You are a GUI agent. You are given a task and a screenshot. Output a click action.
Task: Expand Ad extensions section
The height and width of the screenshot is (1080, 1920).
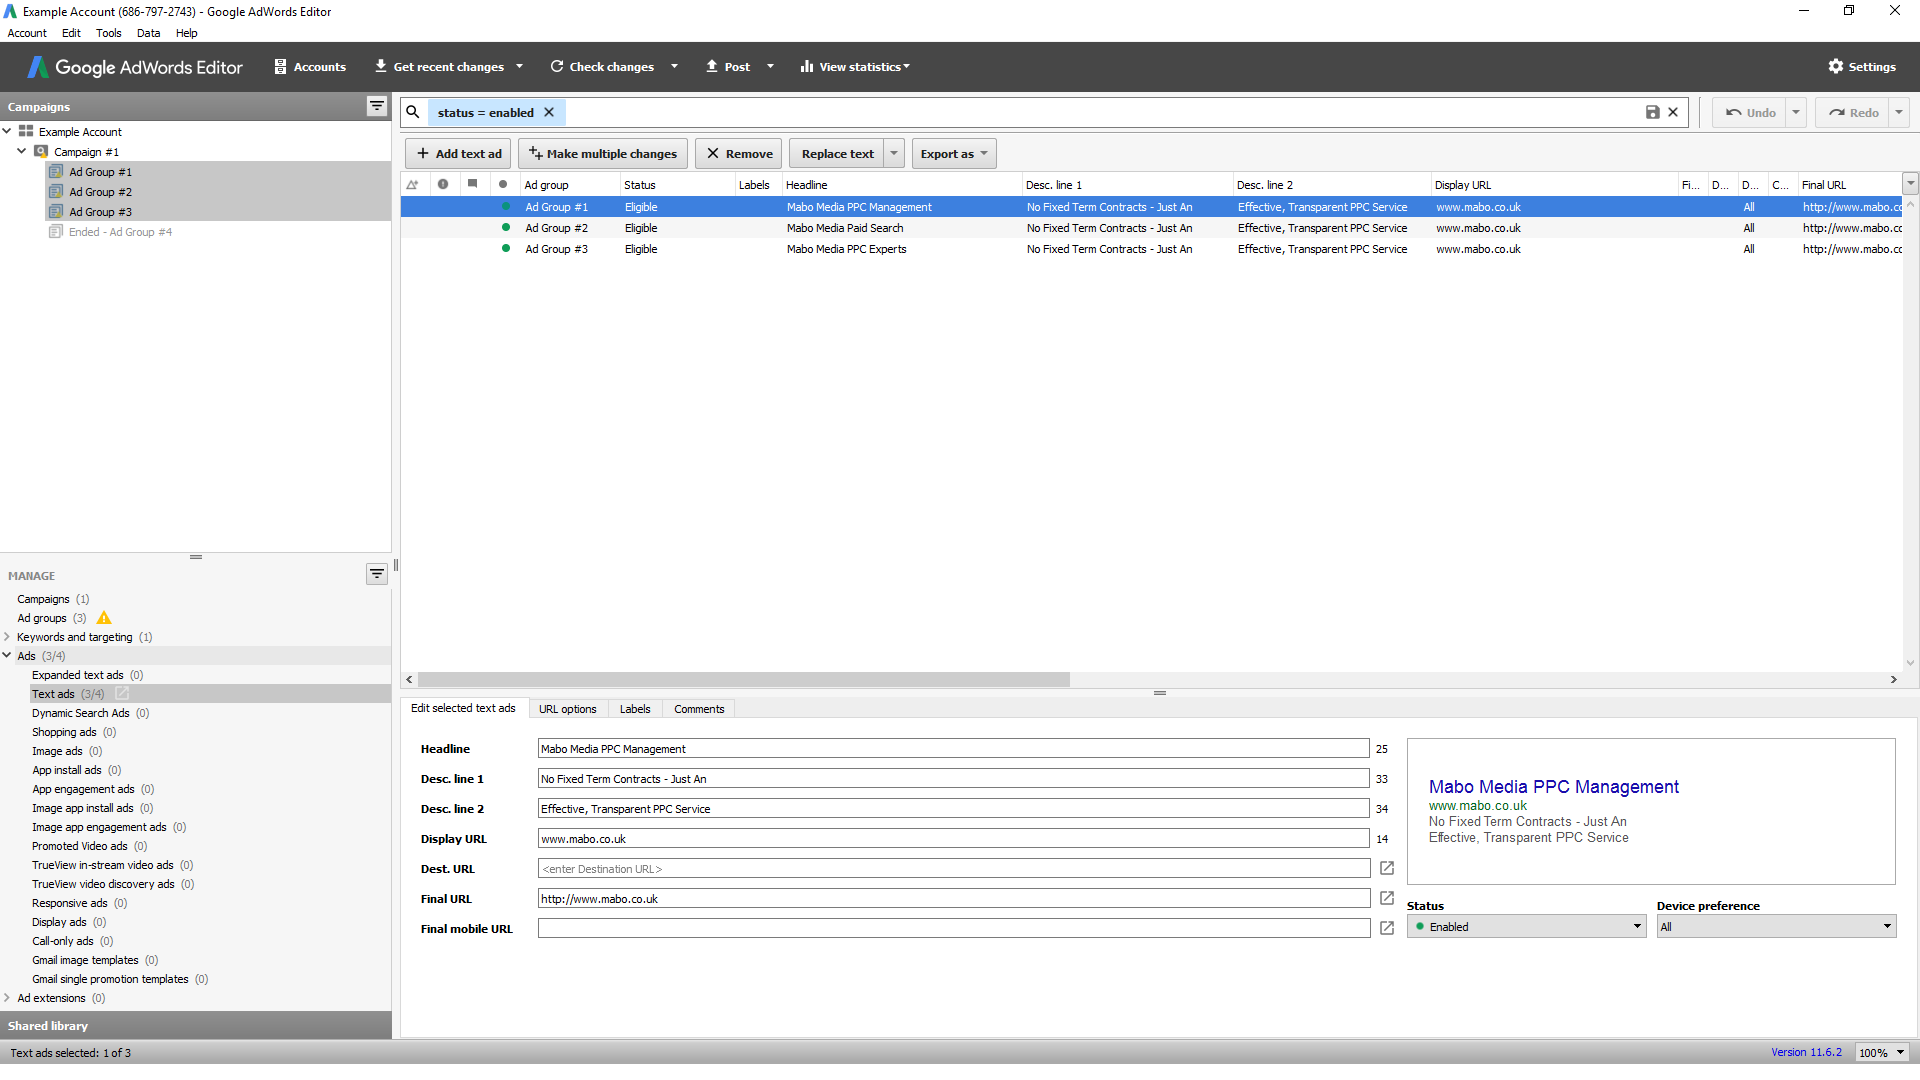coord(7,998)
